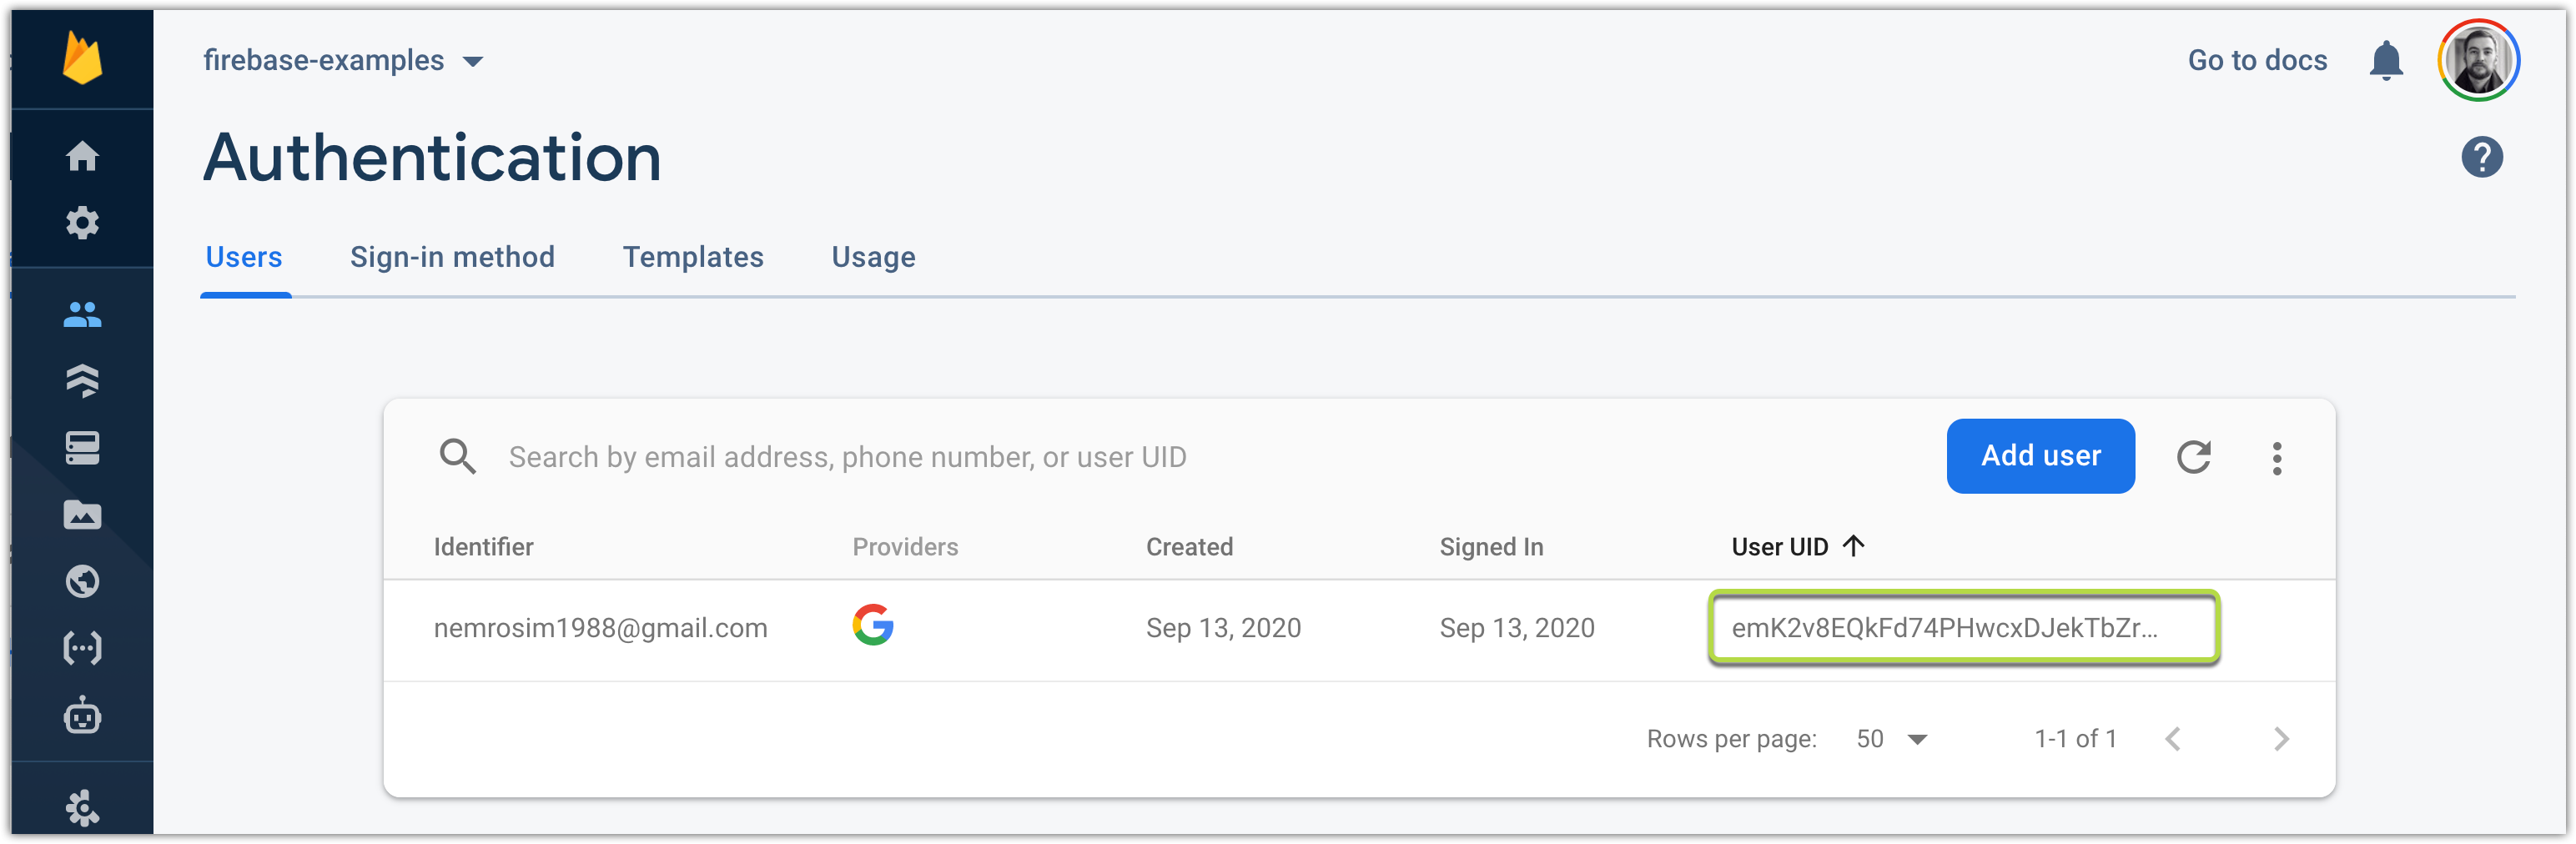The width and height of the screenshot is (2576, 844).
Task: Open Hosting globe icon in sidebar
Action: pos(82,581)
